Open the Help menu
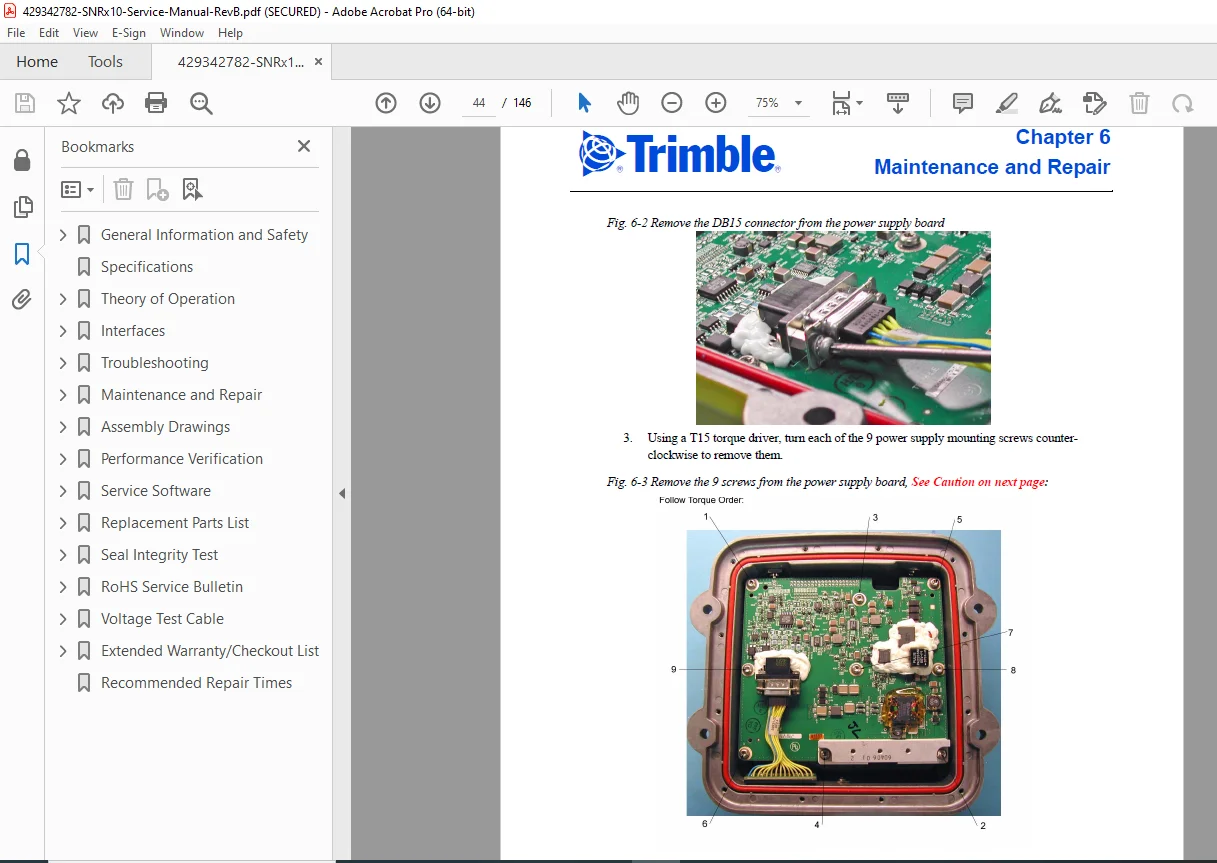The height and width of the screenshot is (863, 1217). click(230, 33)
